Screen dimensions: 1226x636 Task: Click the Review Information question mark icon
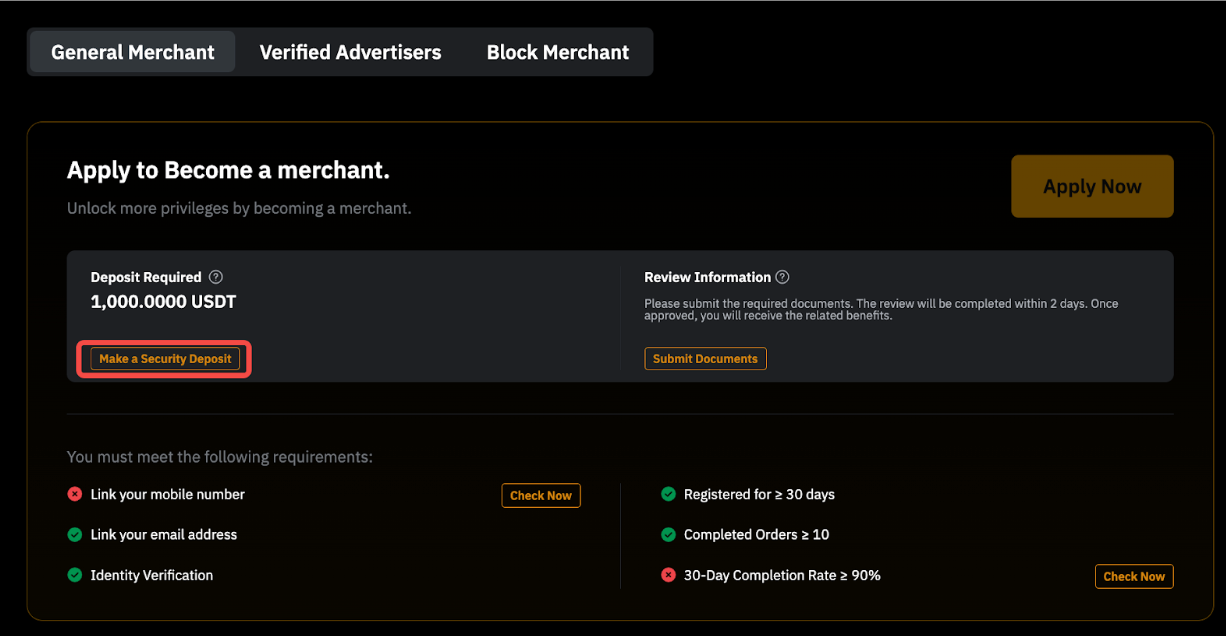(782, 277)
